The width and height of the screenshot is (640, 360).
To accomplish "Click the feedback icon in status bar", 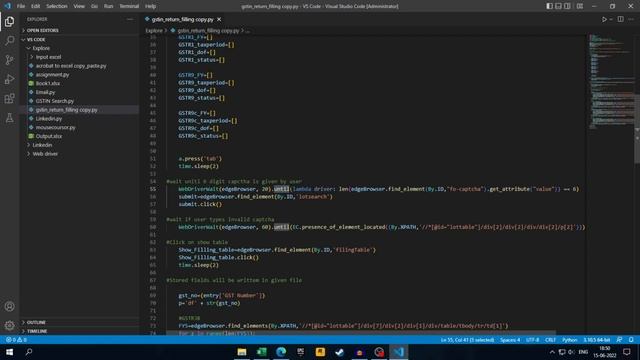I will pos(619,340).
